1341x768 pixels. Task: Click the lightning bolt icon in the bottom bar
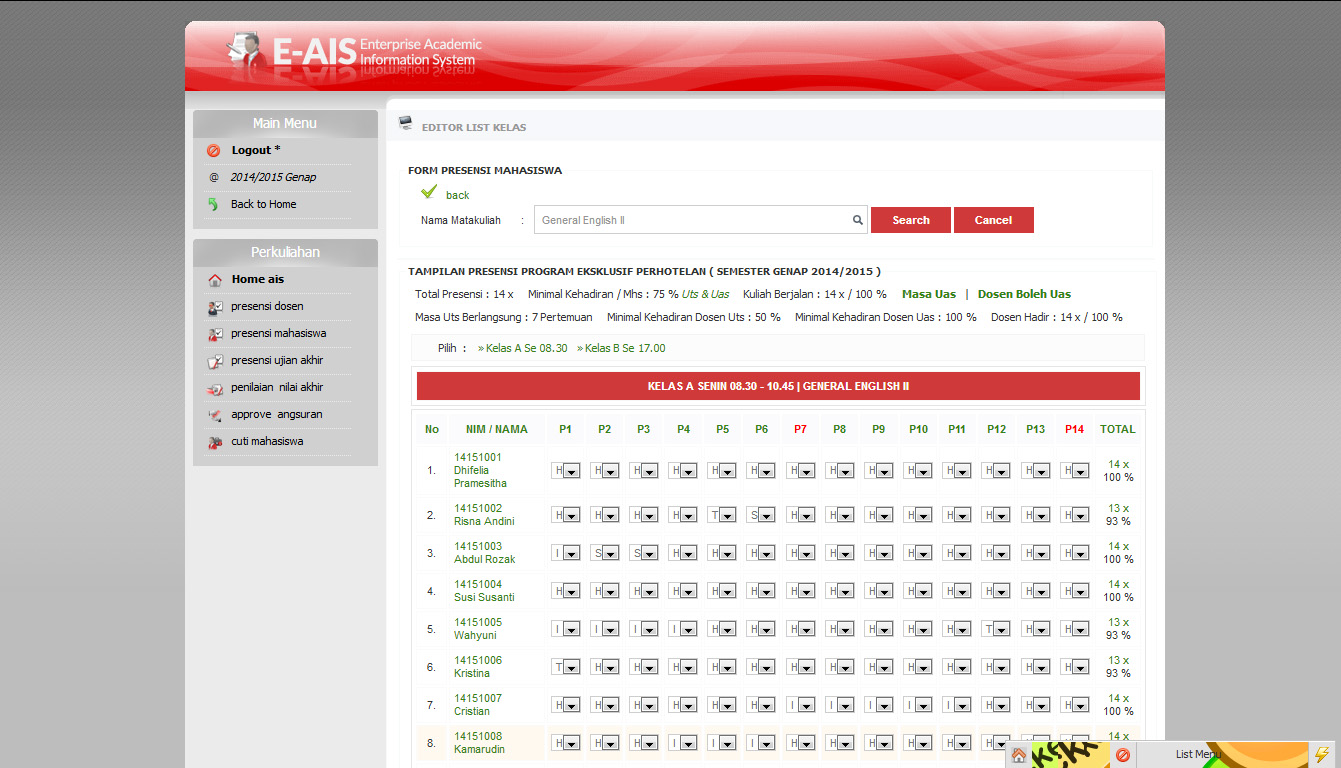coord(1321,755)
